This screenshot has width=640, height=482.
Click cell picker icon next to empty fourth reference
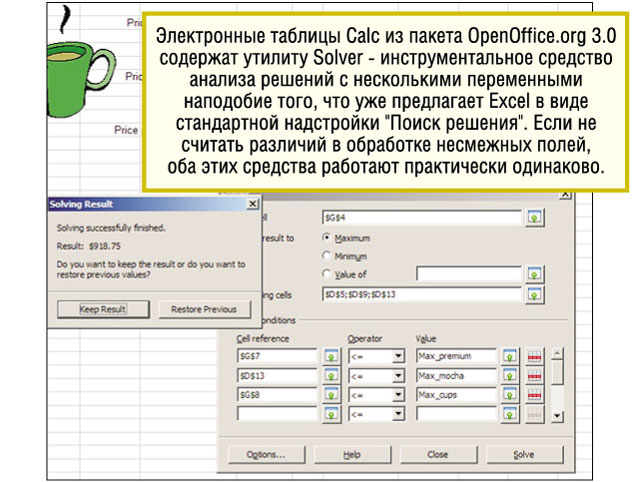pyautogui.click(x=331, y=414)
